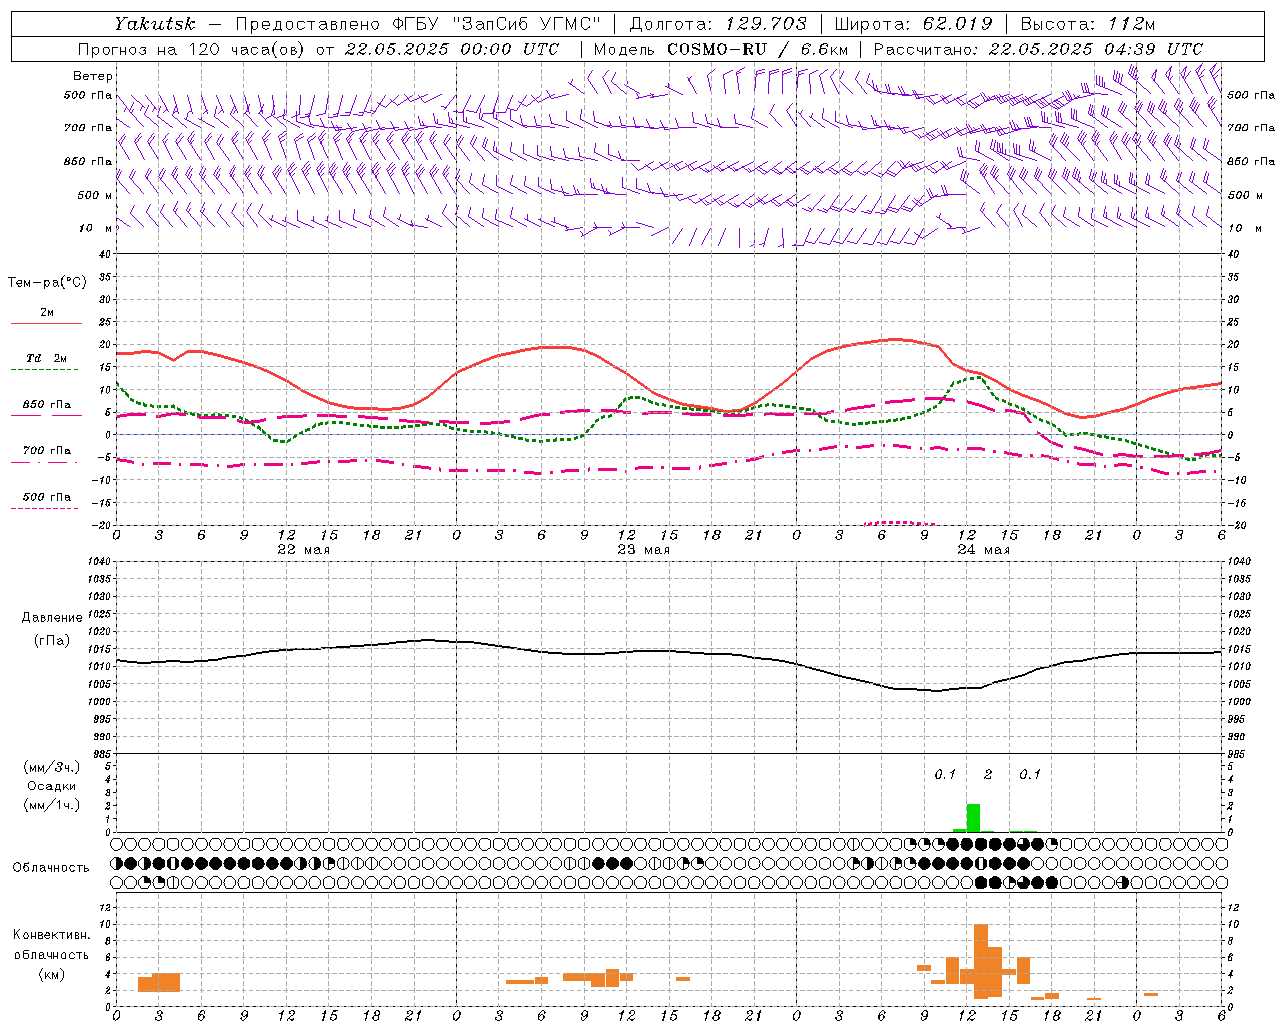Select the elevation text "Высота: 112м"

pos(1088,24)
